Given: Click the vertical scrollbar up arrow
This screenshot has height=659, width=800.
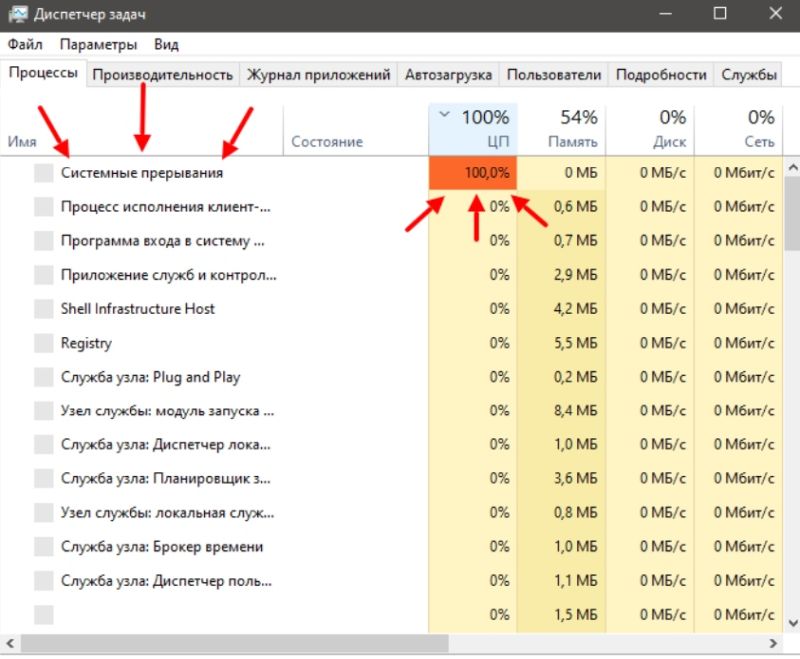Looking at the screenshot, I should point(792,167).
